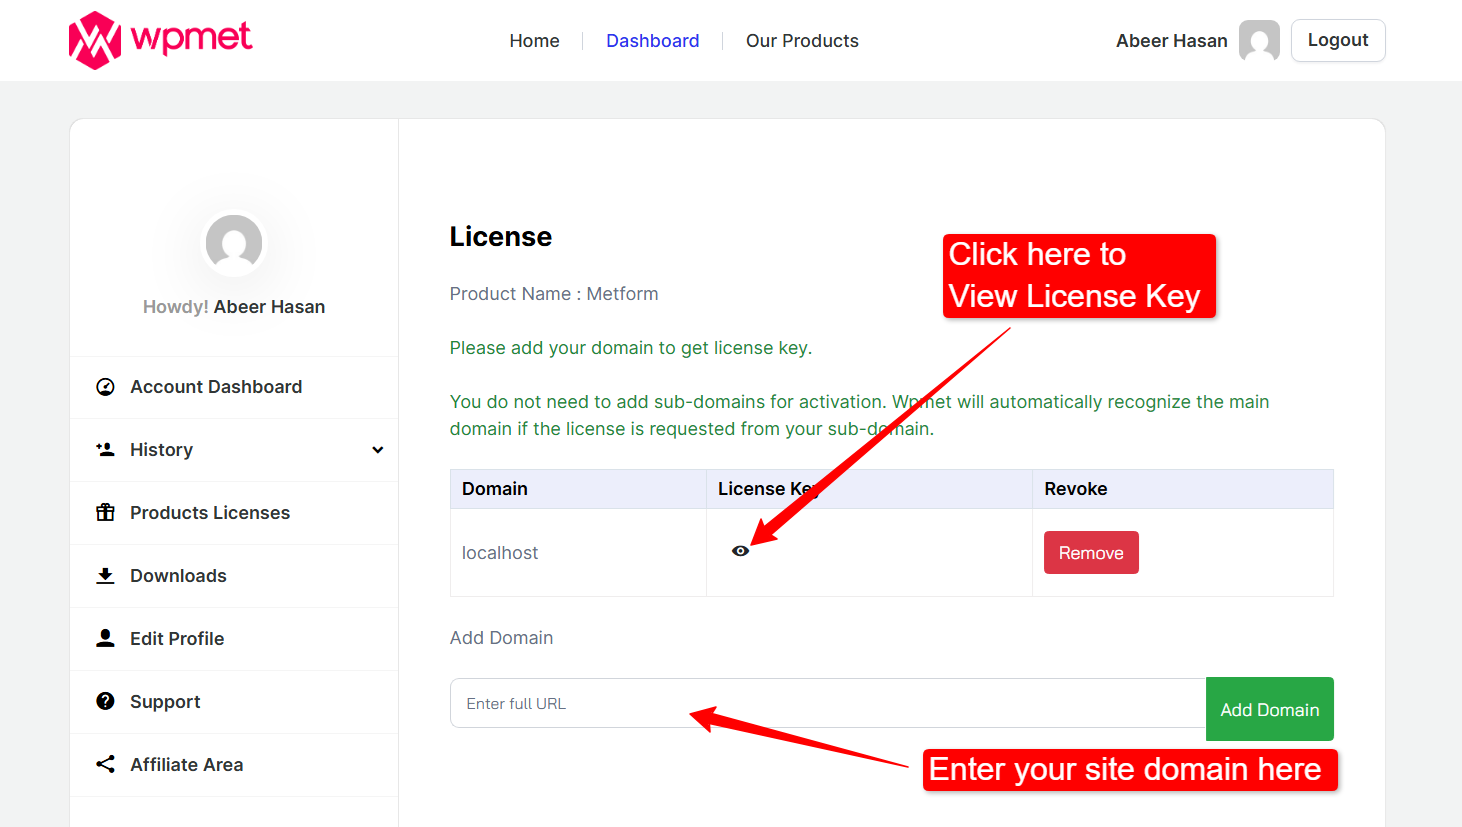Click the Downloads arrow icon

point(105,576)
